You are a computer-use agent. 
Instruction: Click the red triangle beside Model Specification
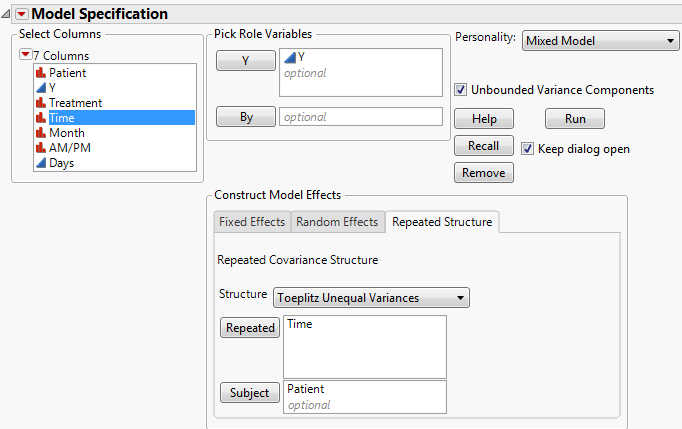[x=21, y=14]
